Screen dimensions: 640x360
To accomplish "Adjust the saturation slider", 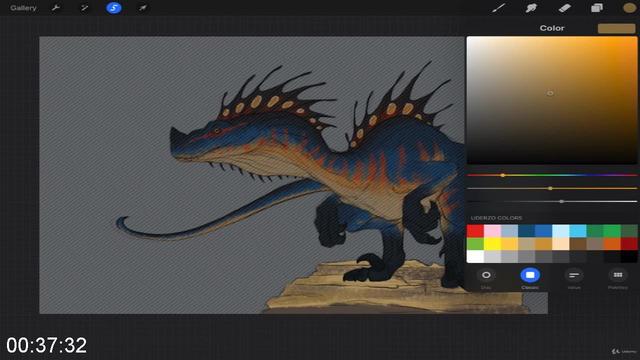I will (x=552, y=188).
